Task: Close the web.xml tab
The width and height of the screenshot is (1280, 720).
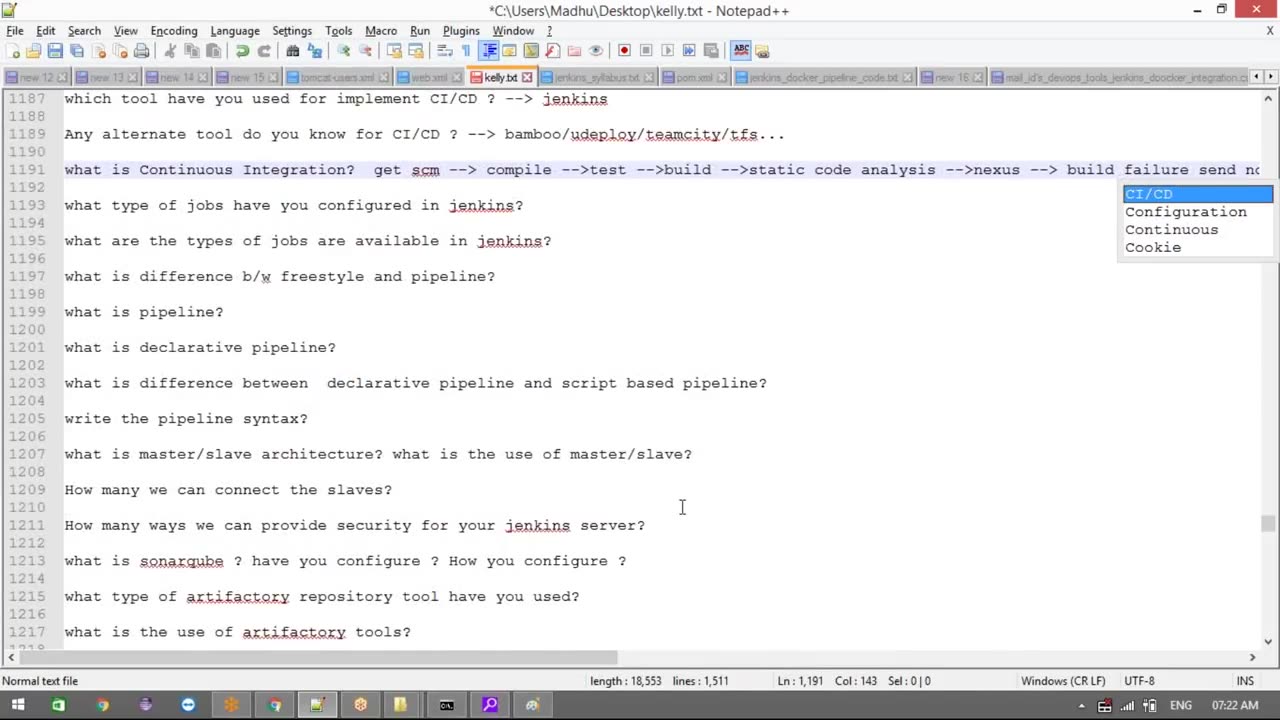Action: pos(456,77)
